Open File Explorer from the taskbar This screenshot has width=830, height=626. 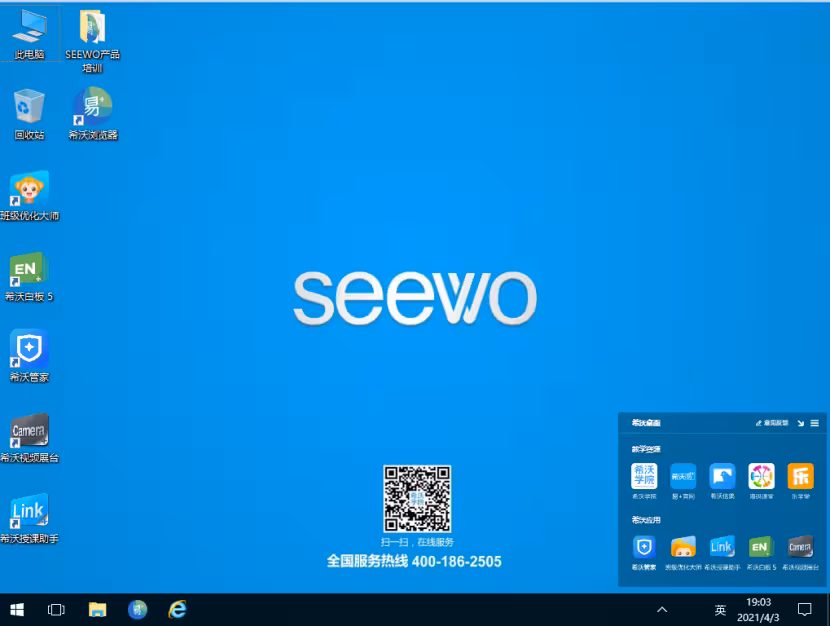coord(97,610)
